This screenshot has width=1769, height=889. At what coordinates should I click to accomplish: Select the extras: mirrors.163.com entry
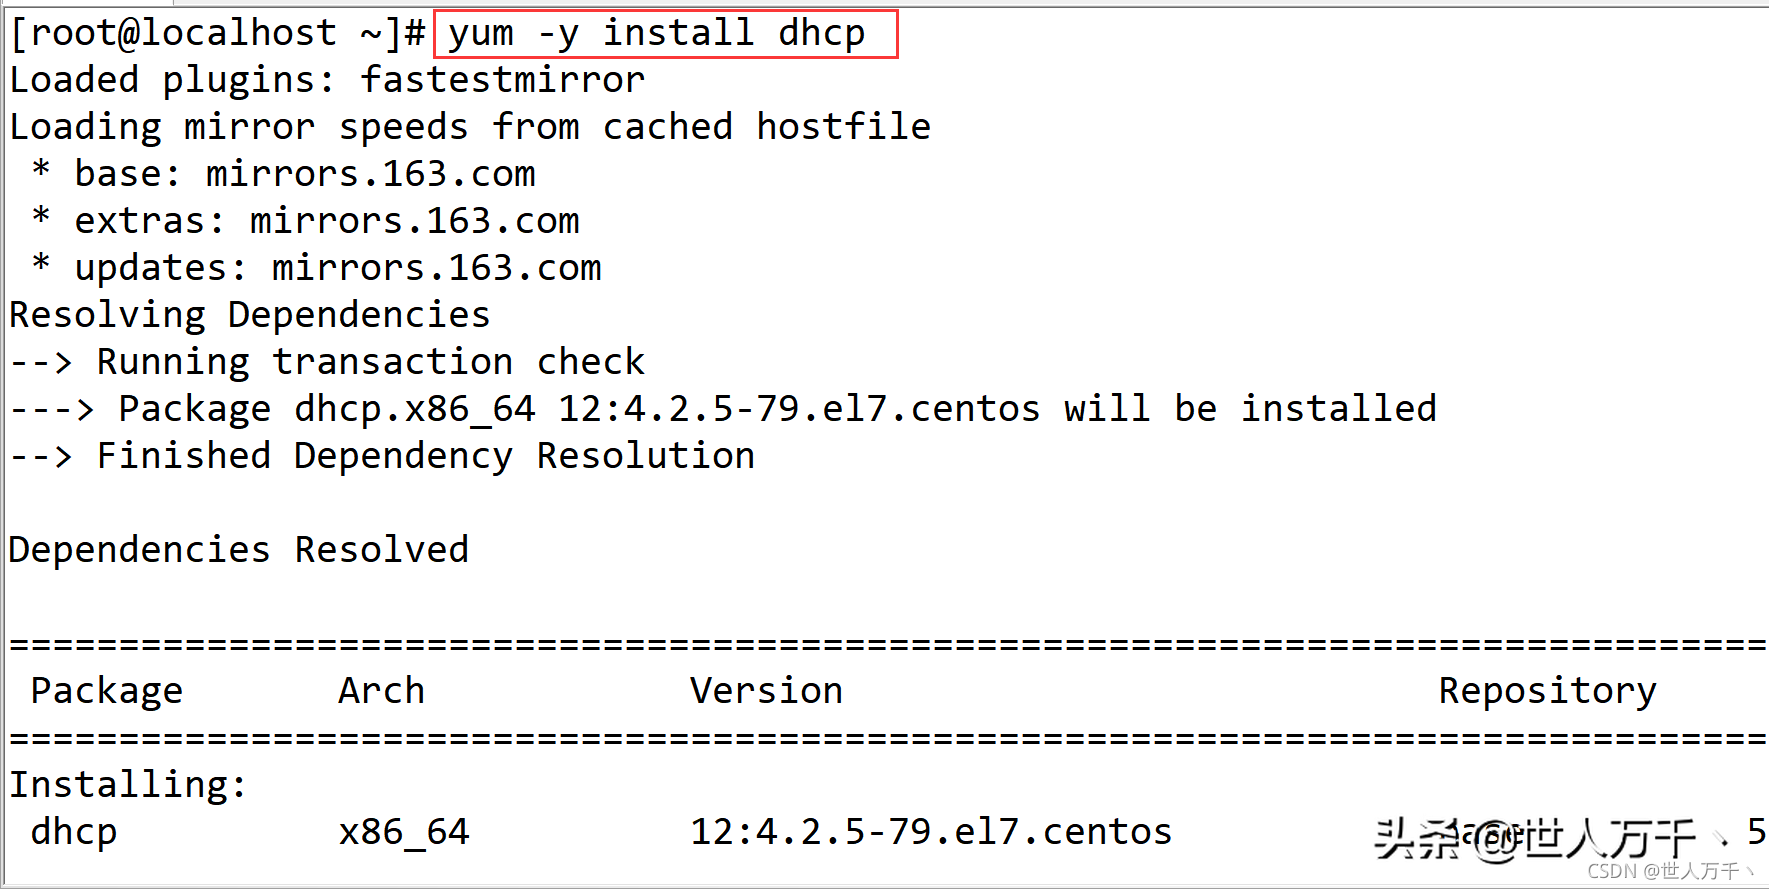click(306, 221)
